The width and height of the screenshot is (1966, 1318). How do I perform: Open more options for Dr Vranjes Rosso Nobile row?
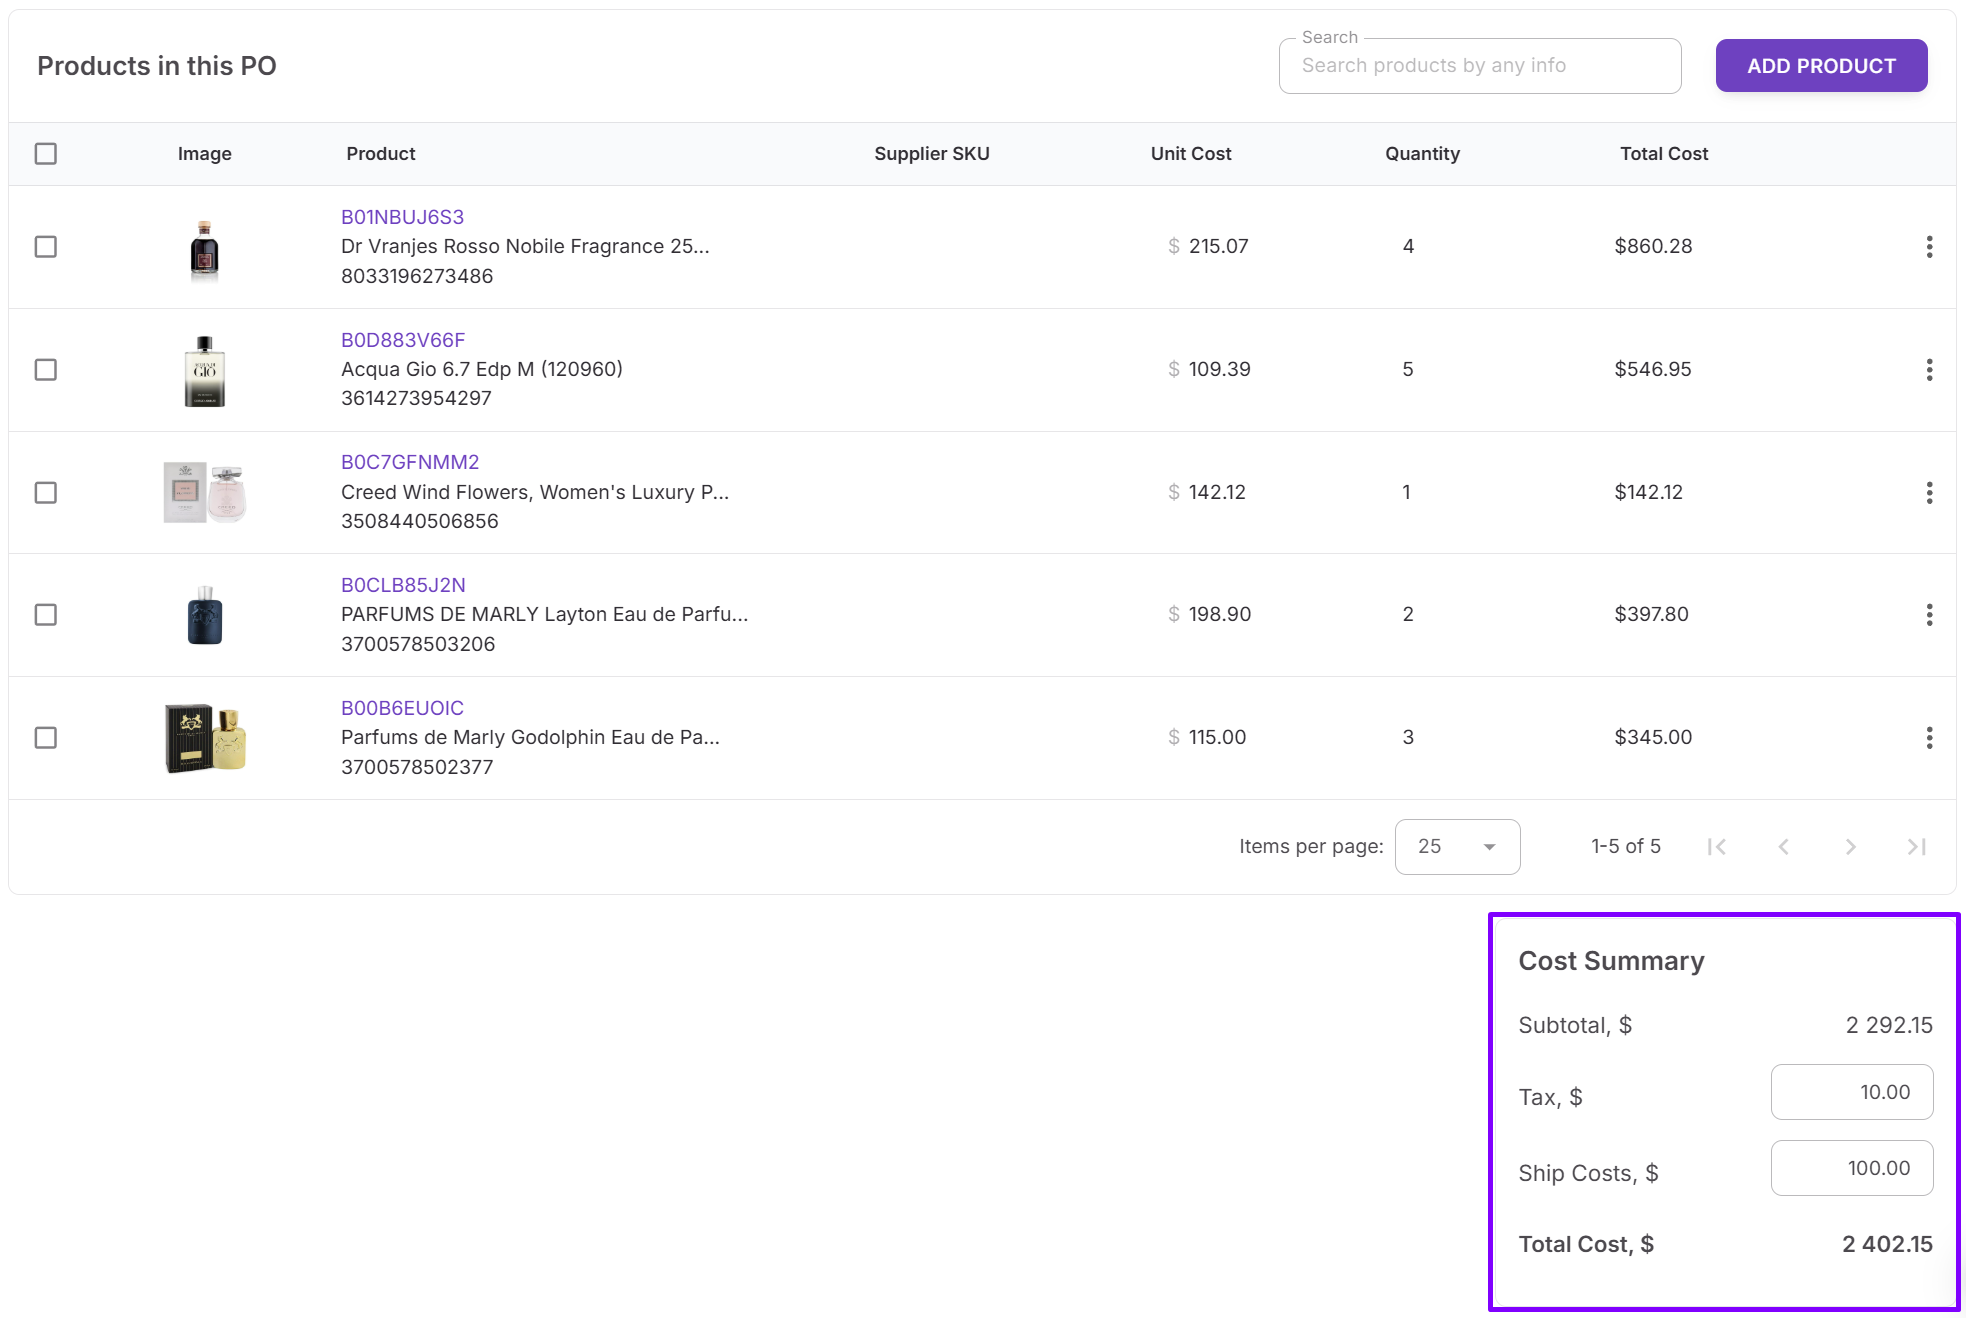coord(1929,247)
